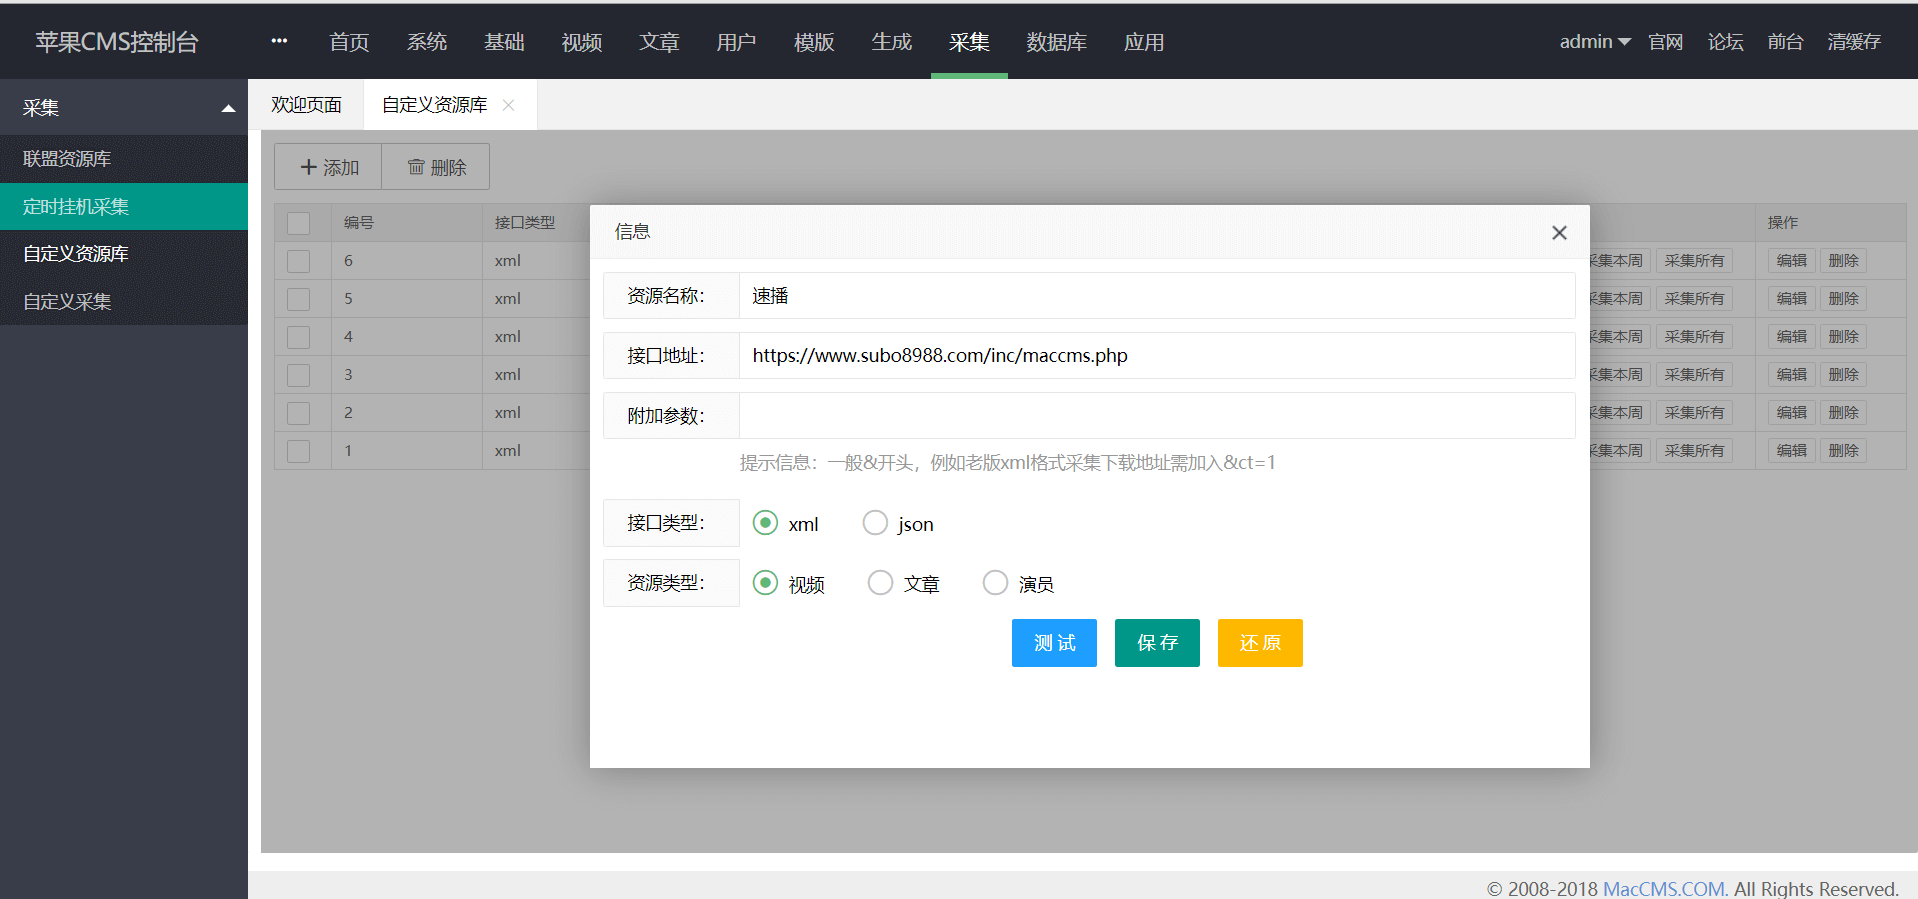Click the 删除 trash button in toolbar
1918x899 pixels.
coord(437,167)
